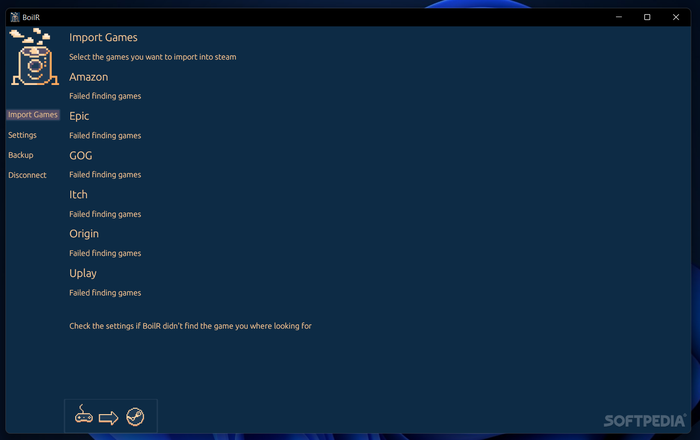Click the Uplay platform heading
Image resolution: width=700 pixels, height=440 pixels.
click(83, 273)
